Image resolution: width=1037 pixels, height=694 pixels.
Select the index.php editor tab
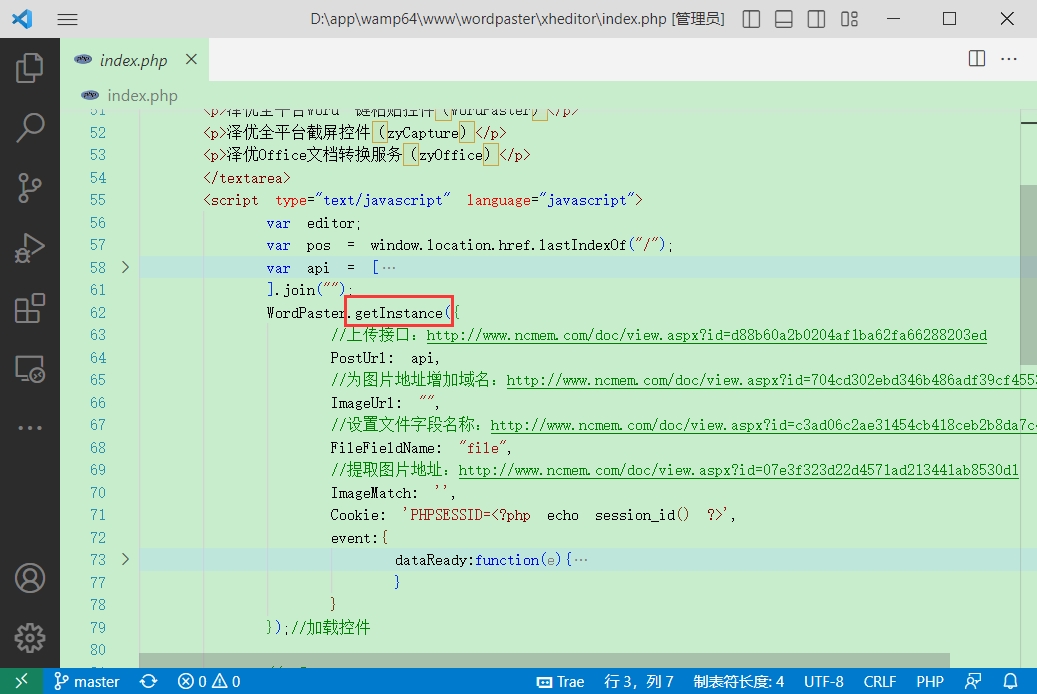click(133, 60)
